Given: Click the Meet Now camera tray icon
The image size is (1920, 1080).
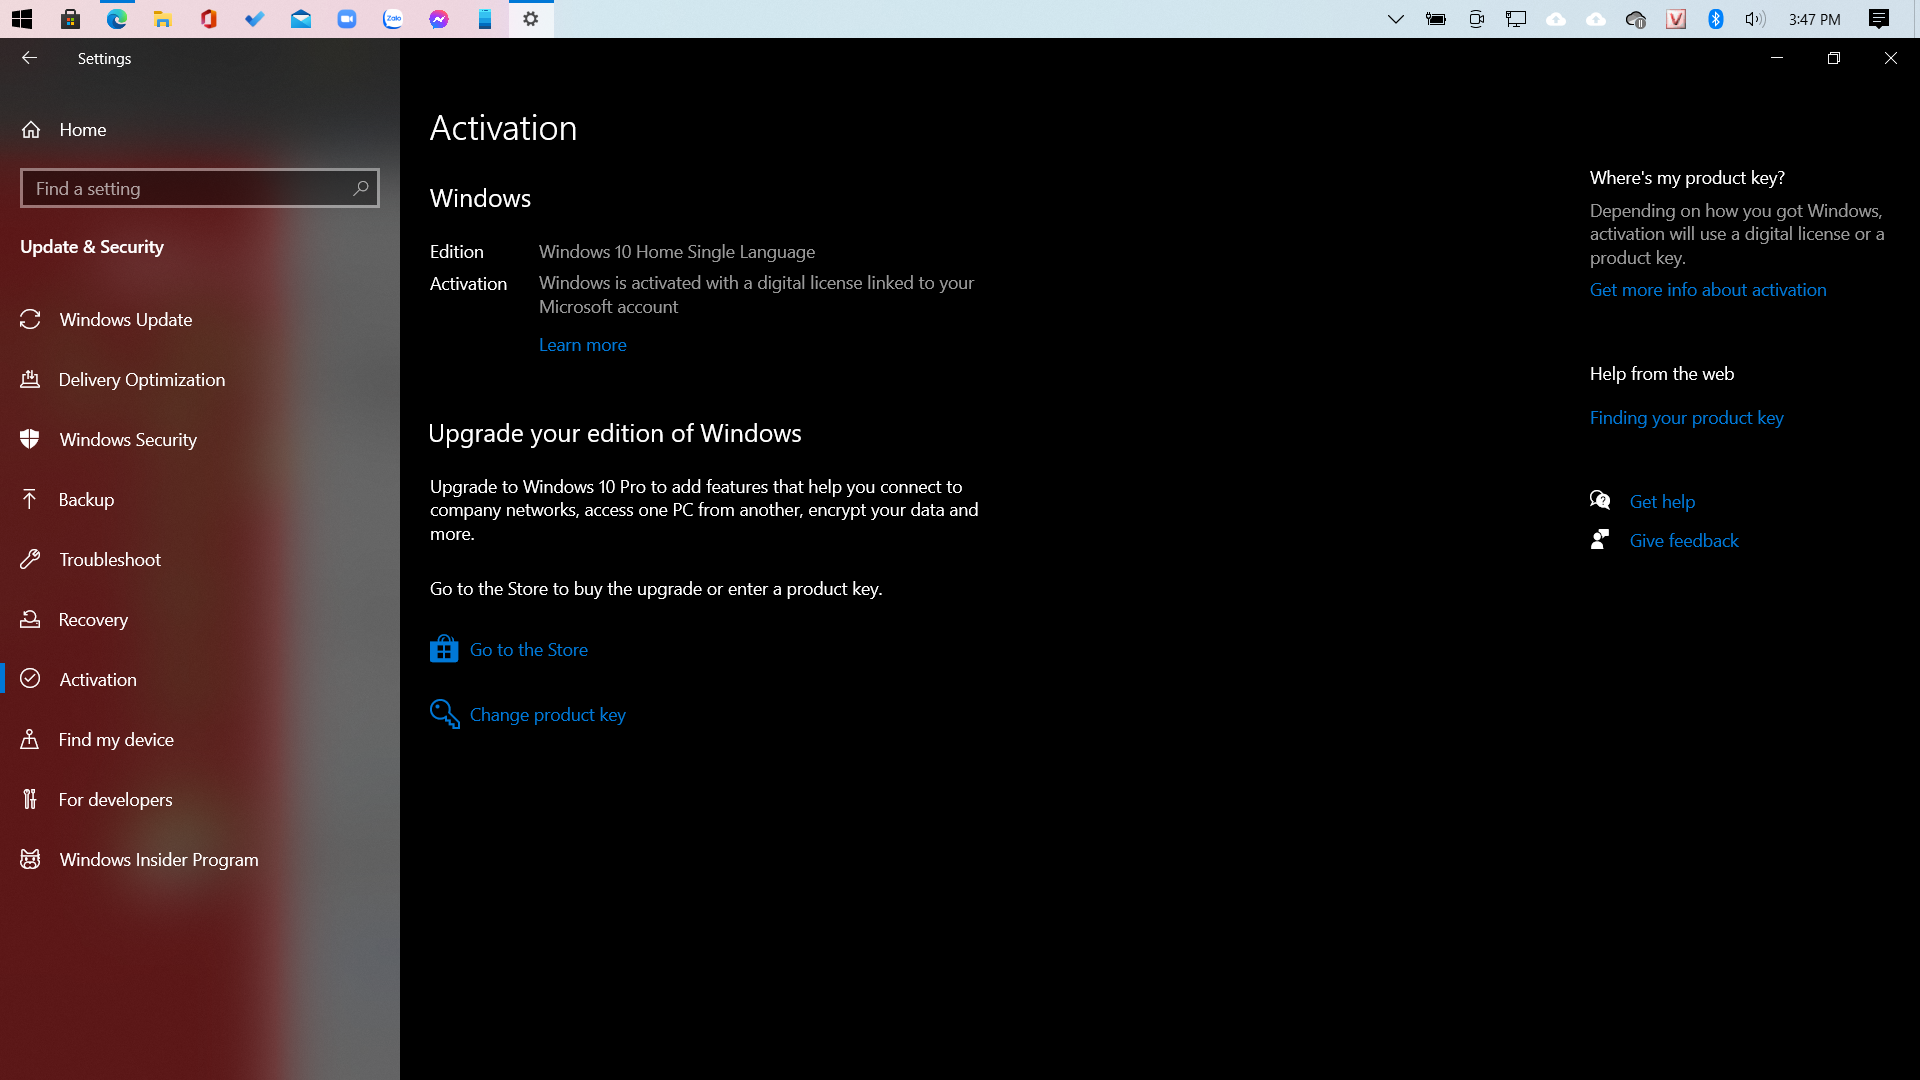Looking at the screenshot, I should (1476, 19).
